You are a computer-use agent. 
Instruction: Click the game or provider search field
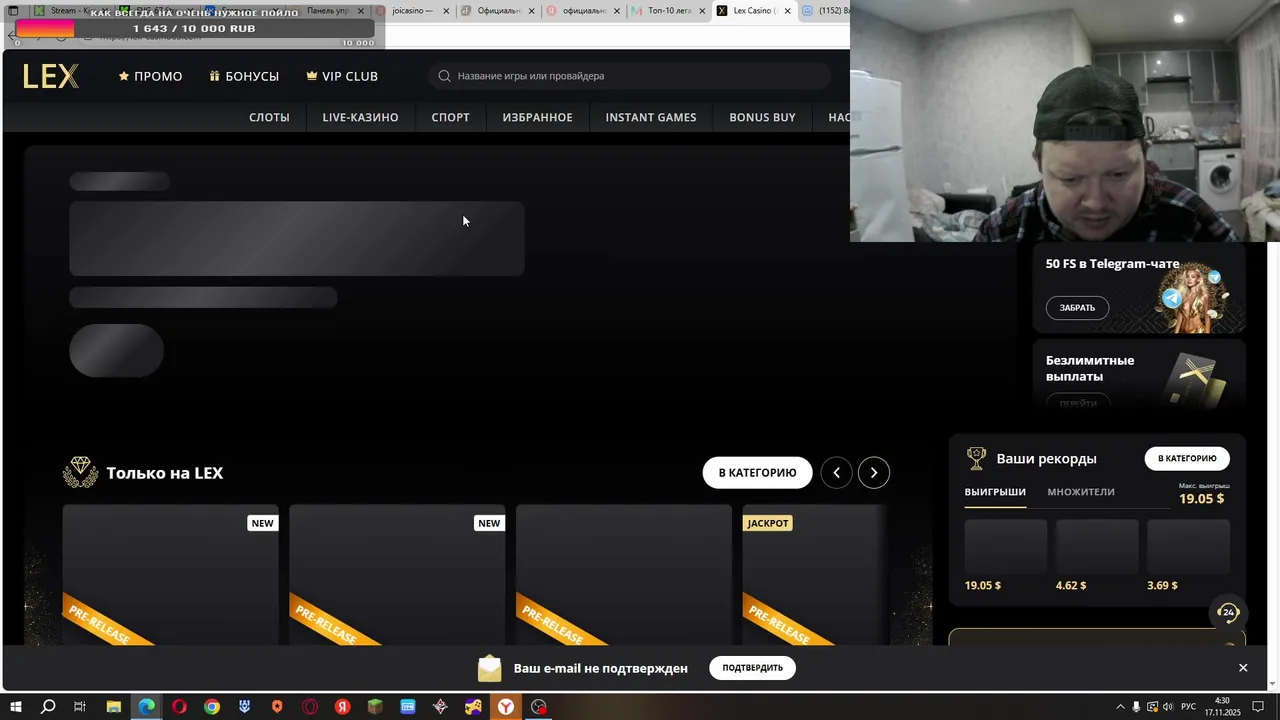[x=630, y=76]
